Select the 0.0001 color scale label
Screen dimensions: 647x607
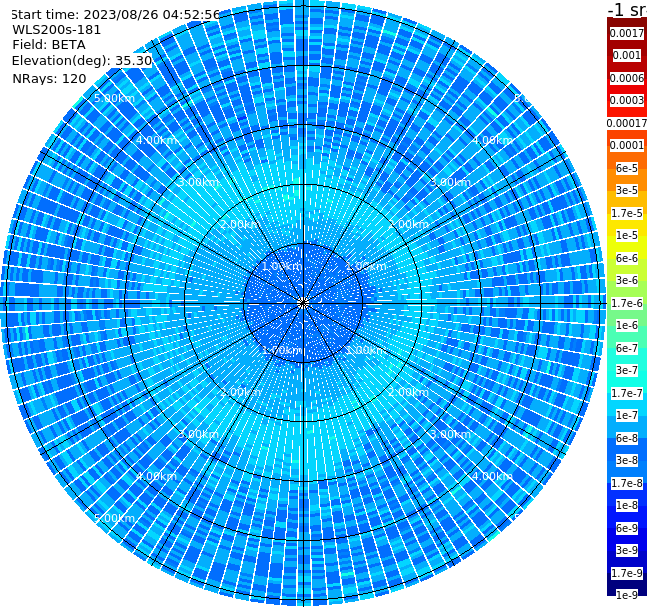click(x=627, y=145)
